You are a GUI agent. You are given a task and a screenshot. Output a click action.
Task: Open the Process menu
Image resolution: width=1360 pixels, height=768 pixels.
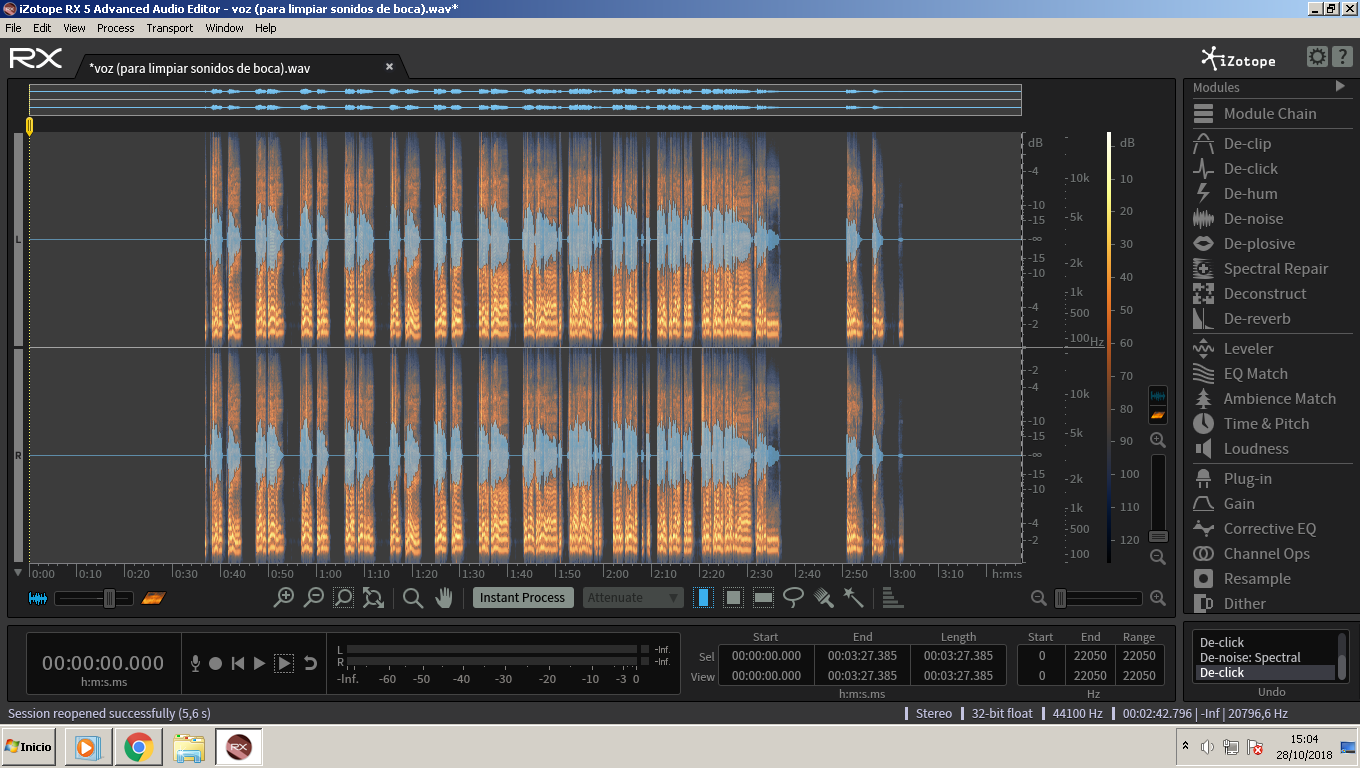click(115, 28)
